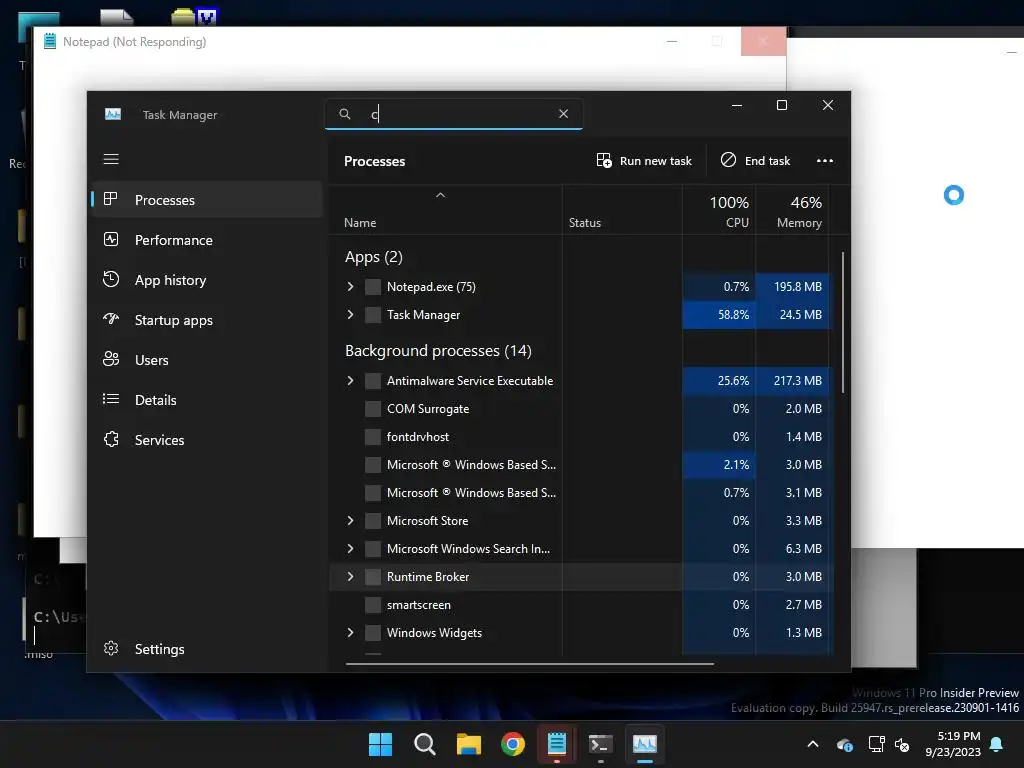The height and width of the screenshot is (768, 1024).
Task: Open the Startup apps page
Action: coord(208,320)
